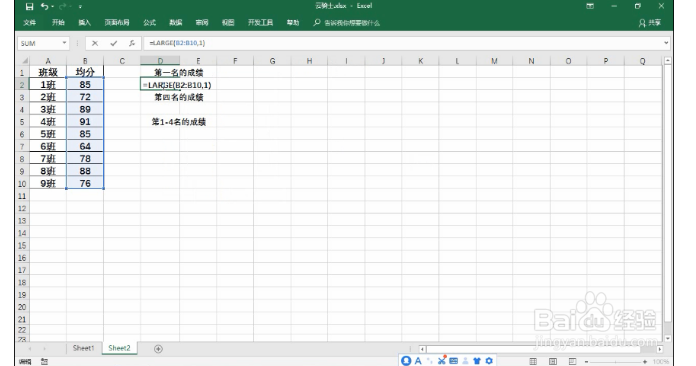
Task: Select column A header
Action: coord(48,61)
